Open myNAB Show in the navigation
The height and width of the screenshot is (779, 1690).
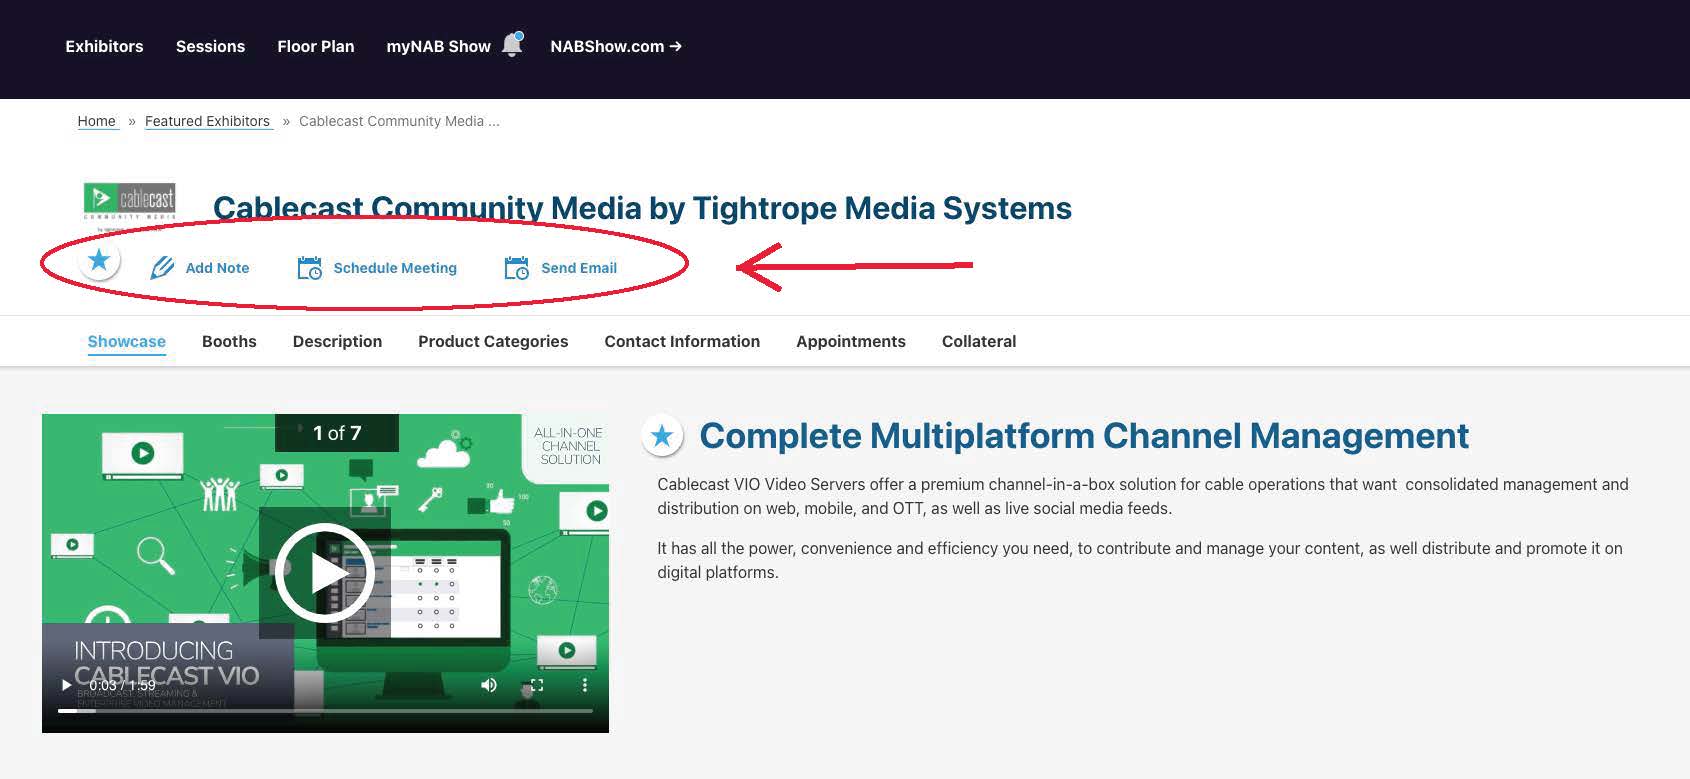(438, 46)
